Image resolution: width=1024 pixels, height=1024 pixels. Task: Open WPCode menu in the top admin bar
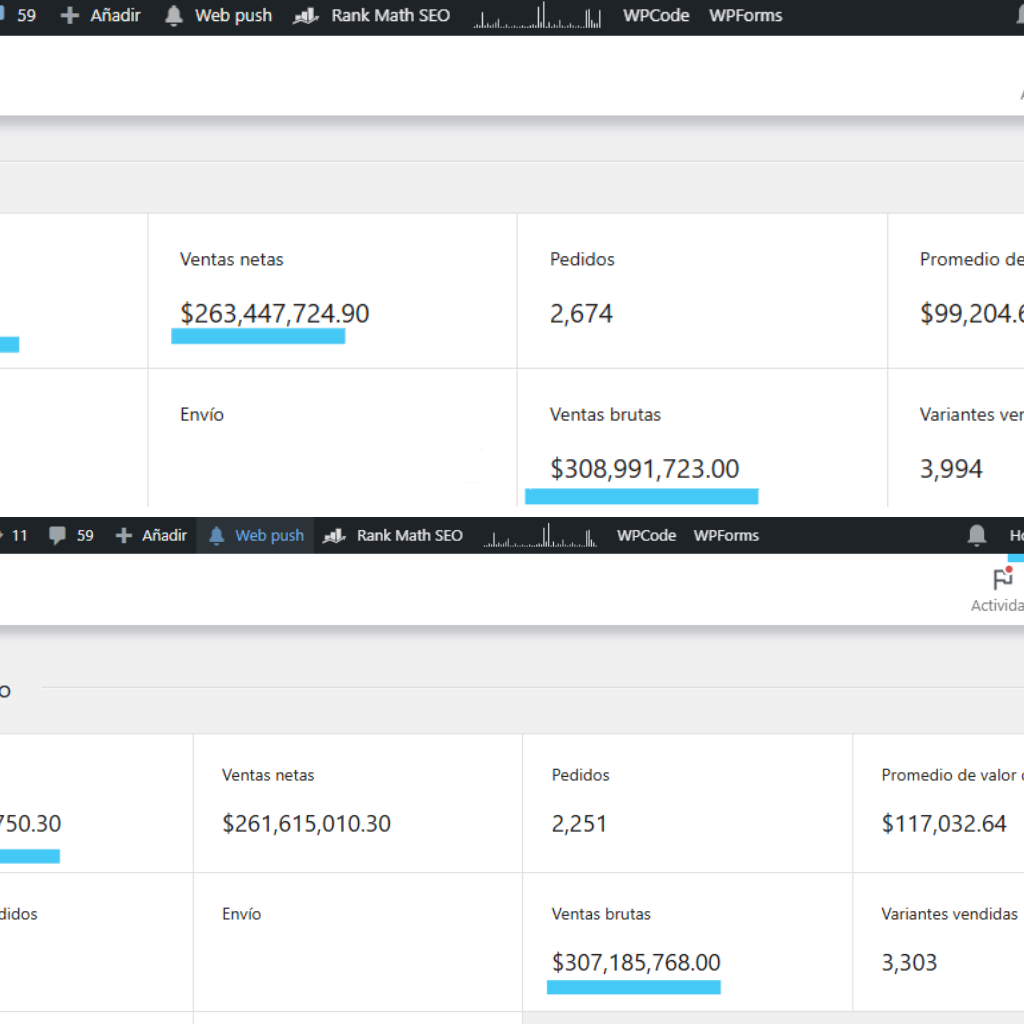coord(656,16)
